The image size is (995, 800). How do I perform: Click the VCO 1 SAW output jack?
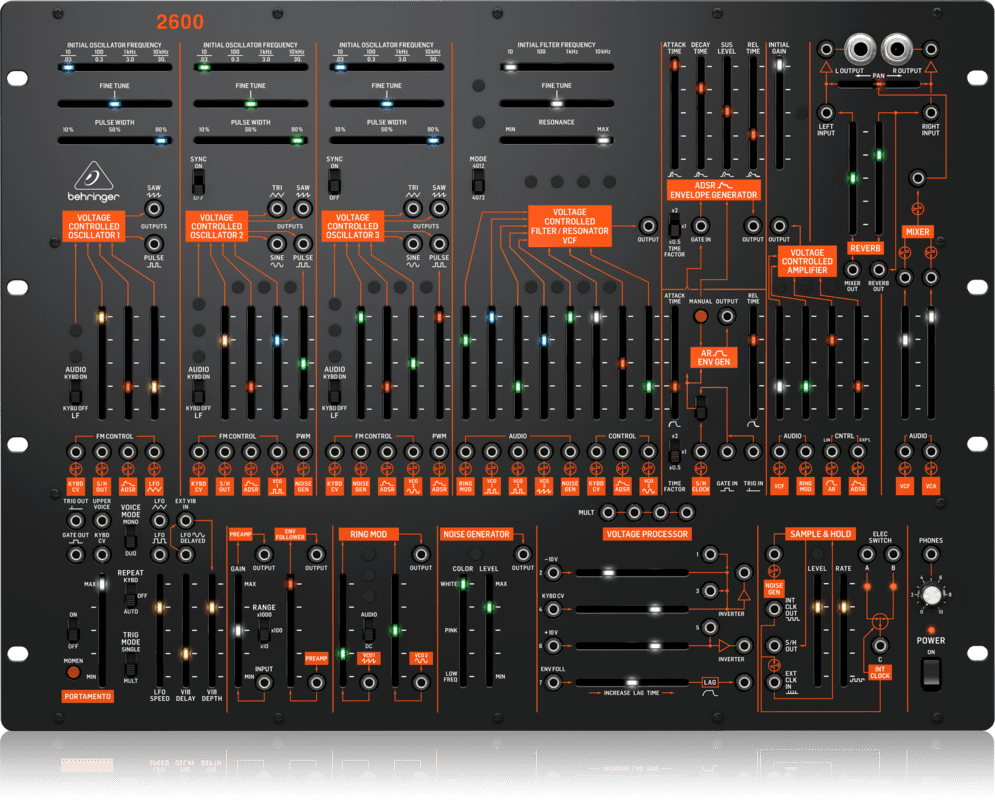[x=154, y=209]
